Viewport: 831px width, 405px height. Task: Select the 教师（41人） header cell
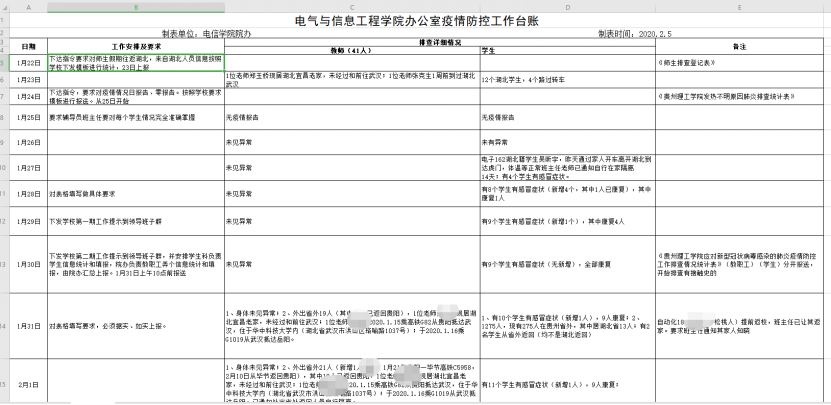[x=352, y=49]
